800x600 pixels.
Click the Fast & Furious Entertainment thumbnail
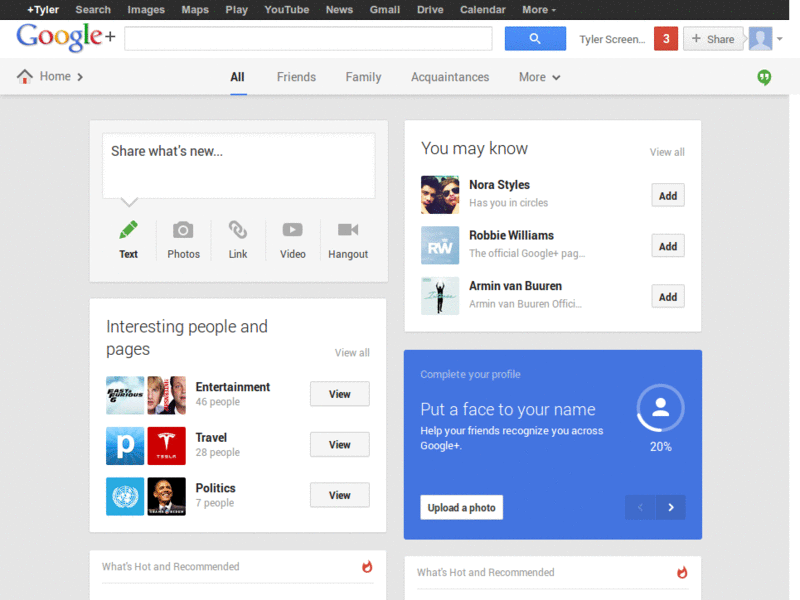coord(125,395)
